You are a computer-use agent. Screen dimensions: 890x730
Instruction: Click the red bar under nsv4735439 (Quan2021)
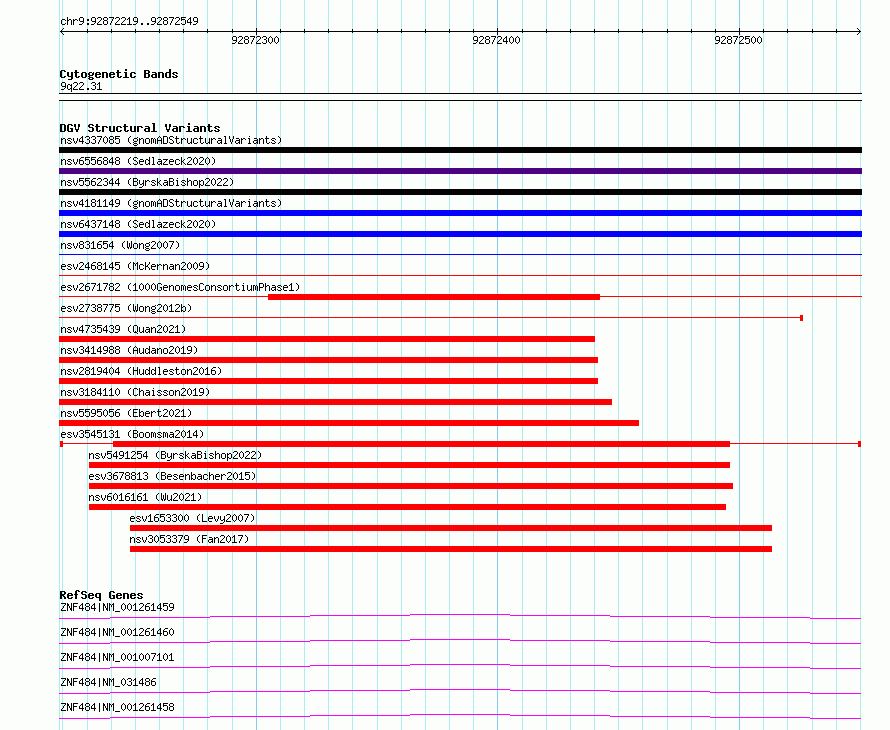pos(327,339)
